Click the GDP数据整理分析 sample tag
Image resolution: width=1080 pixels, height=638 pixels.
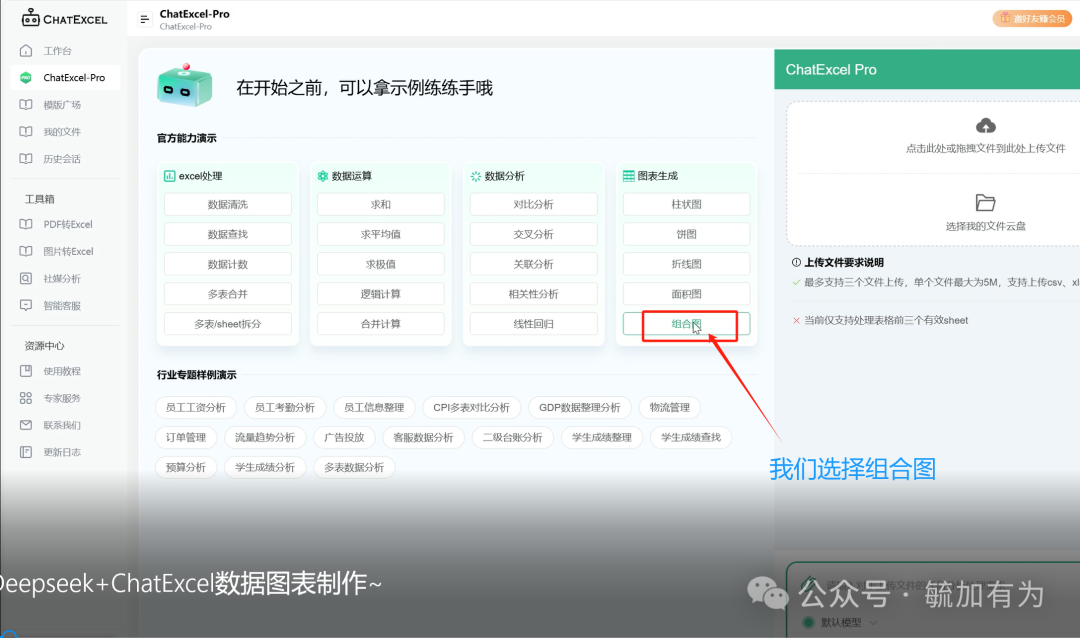click(580, 407)
